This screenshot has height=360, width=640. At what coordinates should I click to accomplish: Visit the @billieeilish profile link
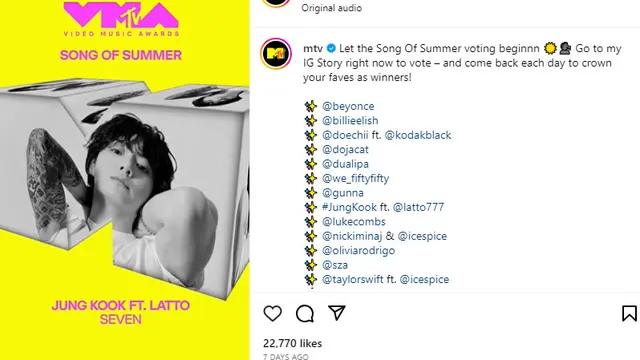350,120
